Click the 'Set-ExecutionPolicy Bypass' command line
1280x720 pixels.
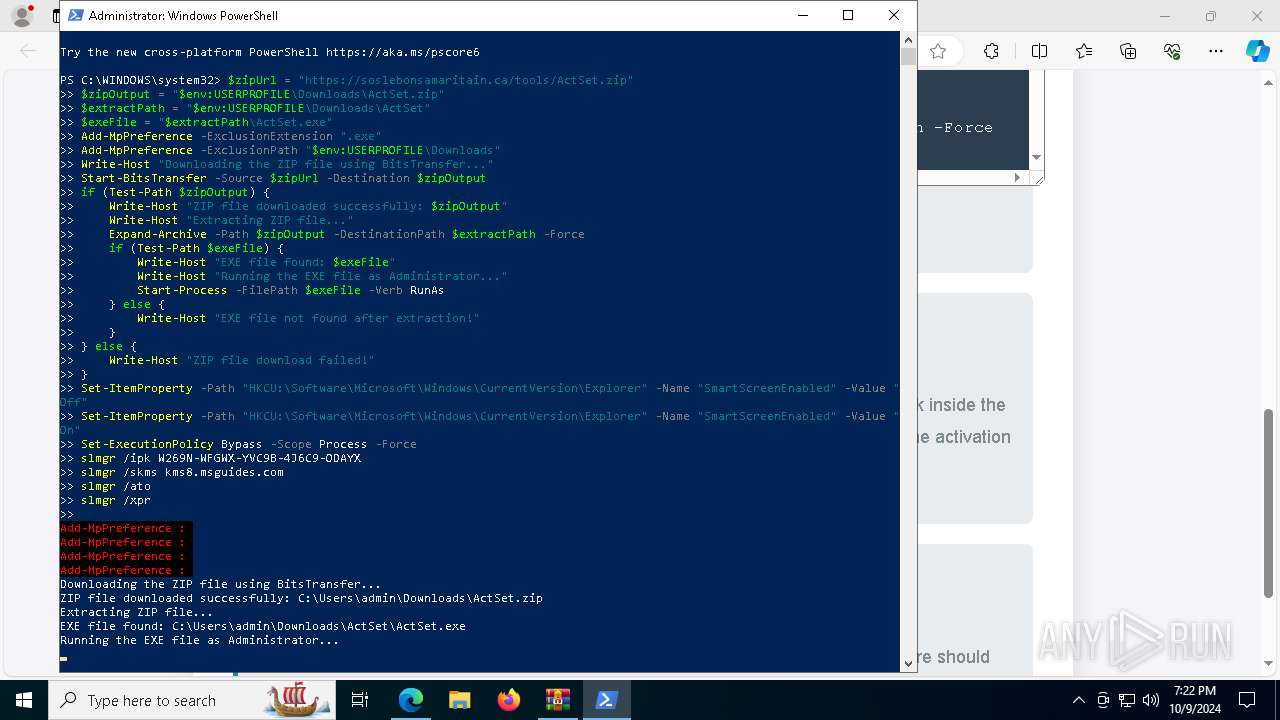pyautogui.click(x=249, y=444)
